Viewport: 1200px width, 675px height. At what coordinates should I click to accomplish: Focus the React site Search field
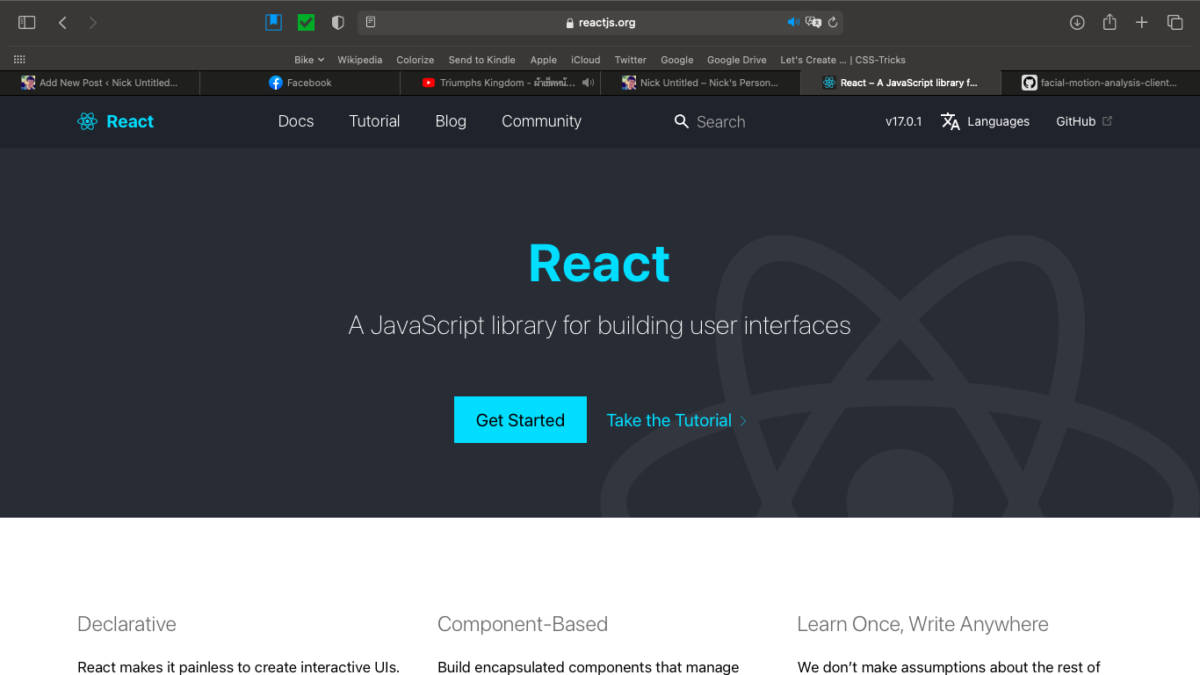[720, 122]
